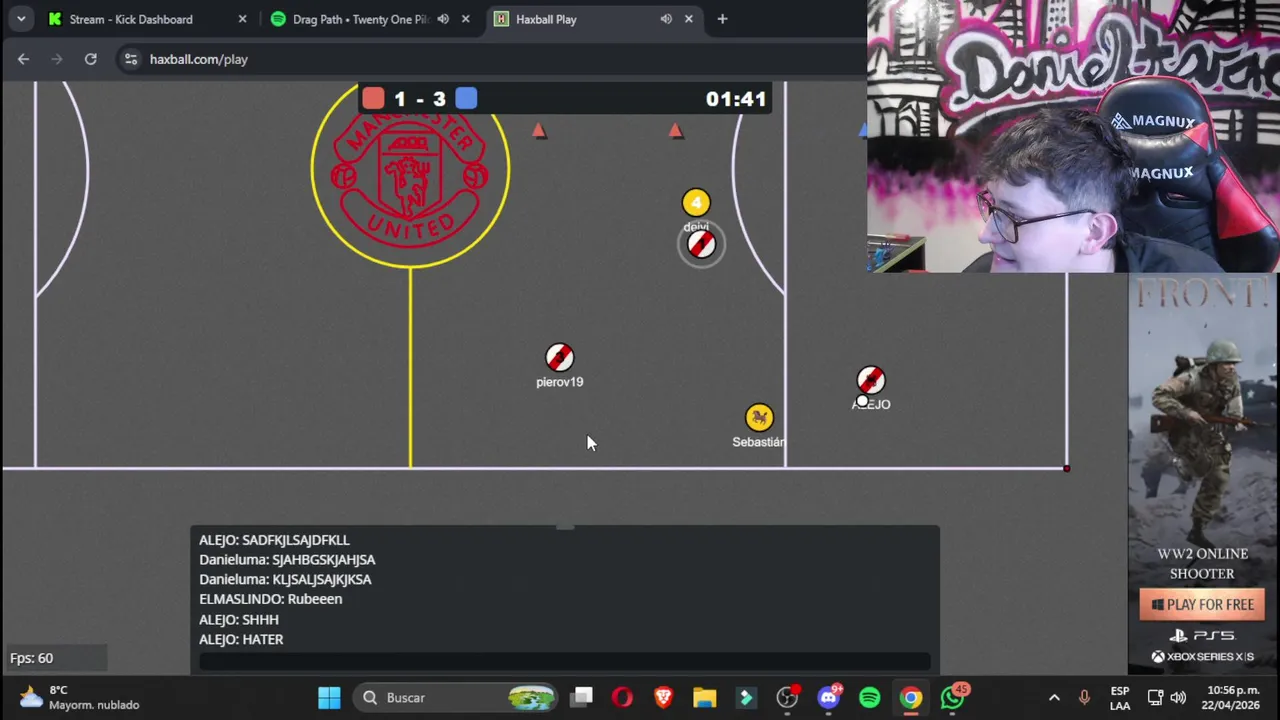The width and height of the screenshot is (1280, 720).
Task: Launch Brave browser from taskbar
Action: [x=663, y=697]
